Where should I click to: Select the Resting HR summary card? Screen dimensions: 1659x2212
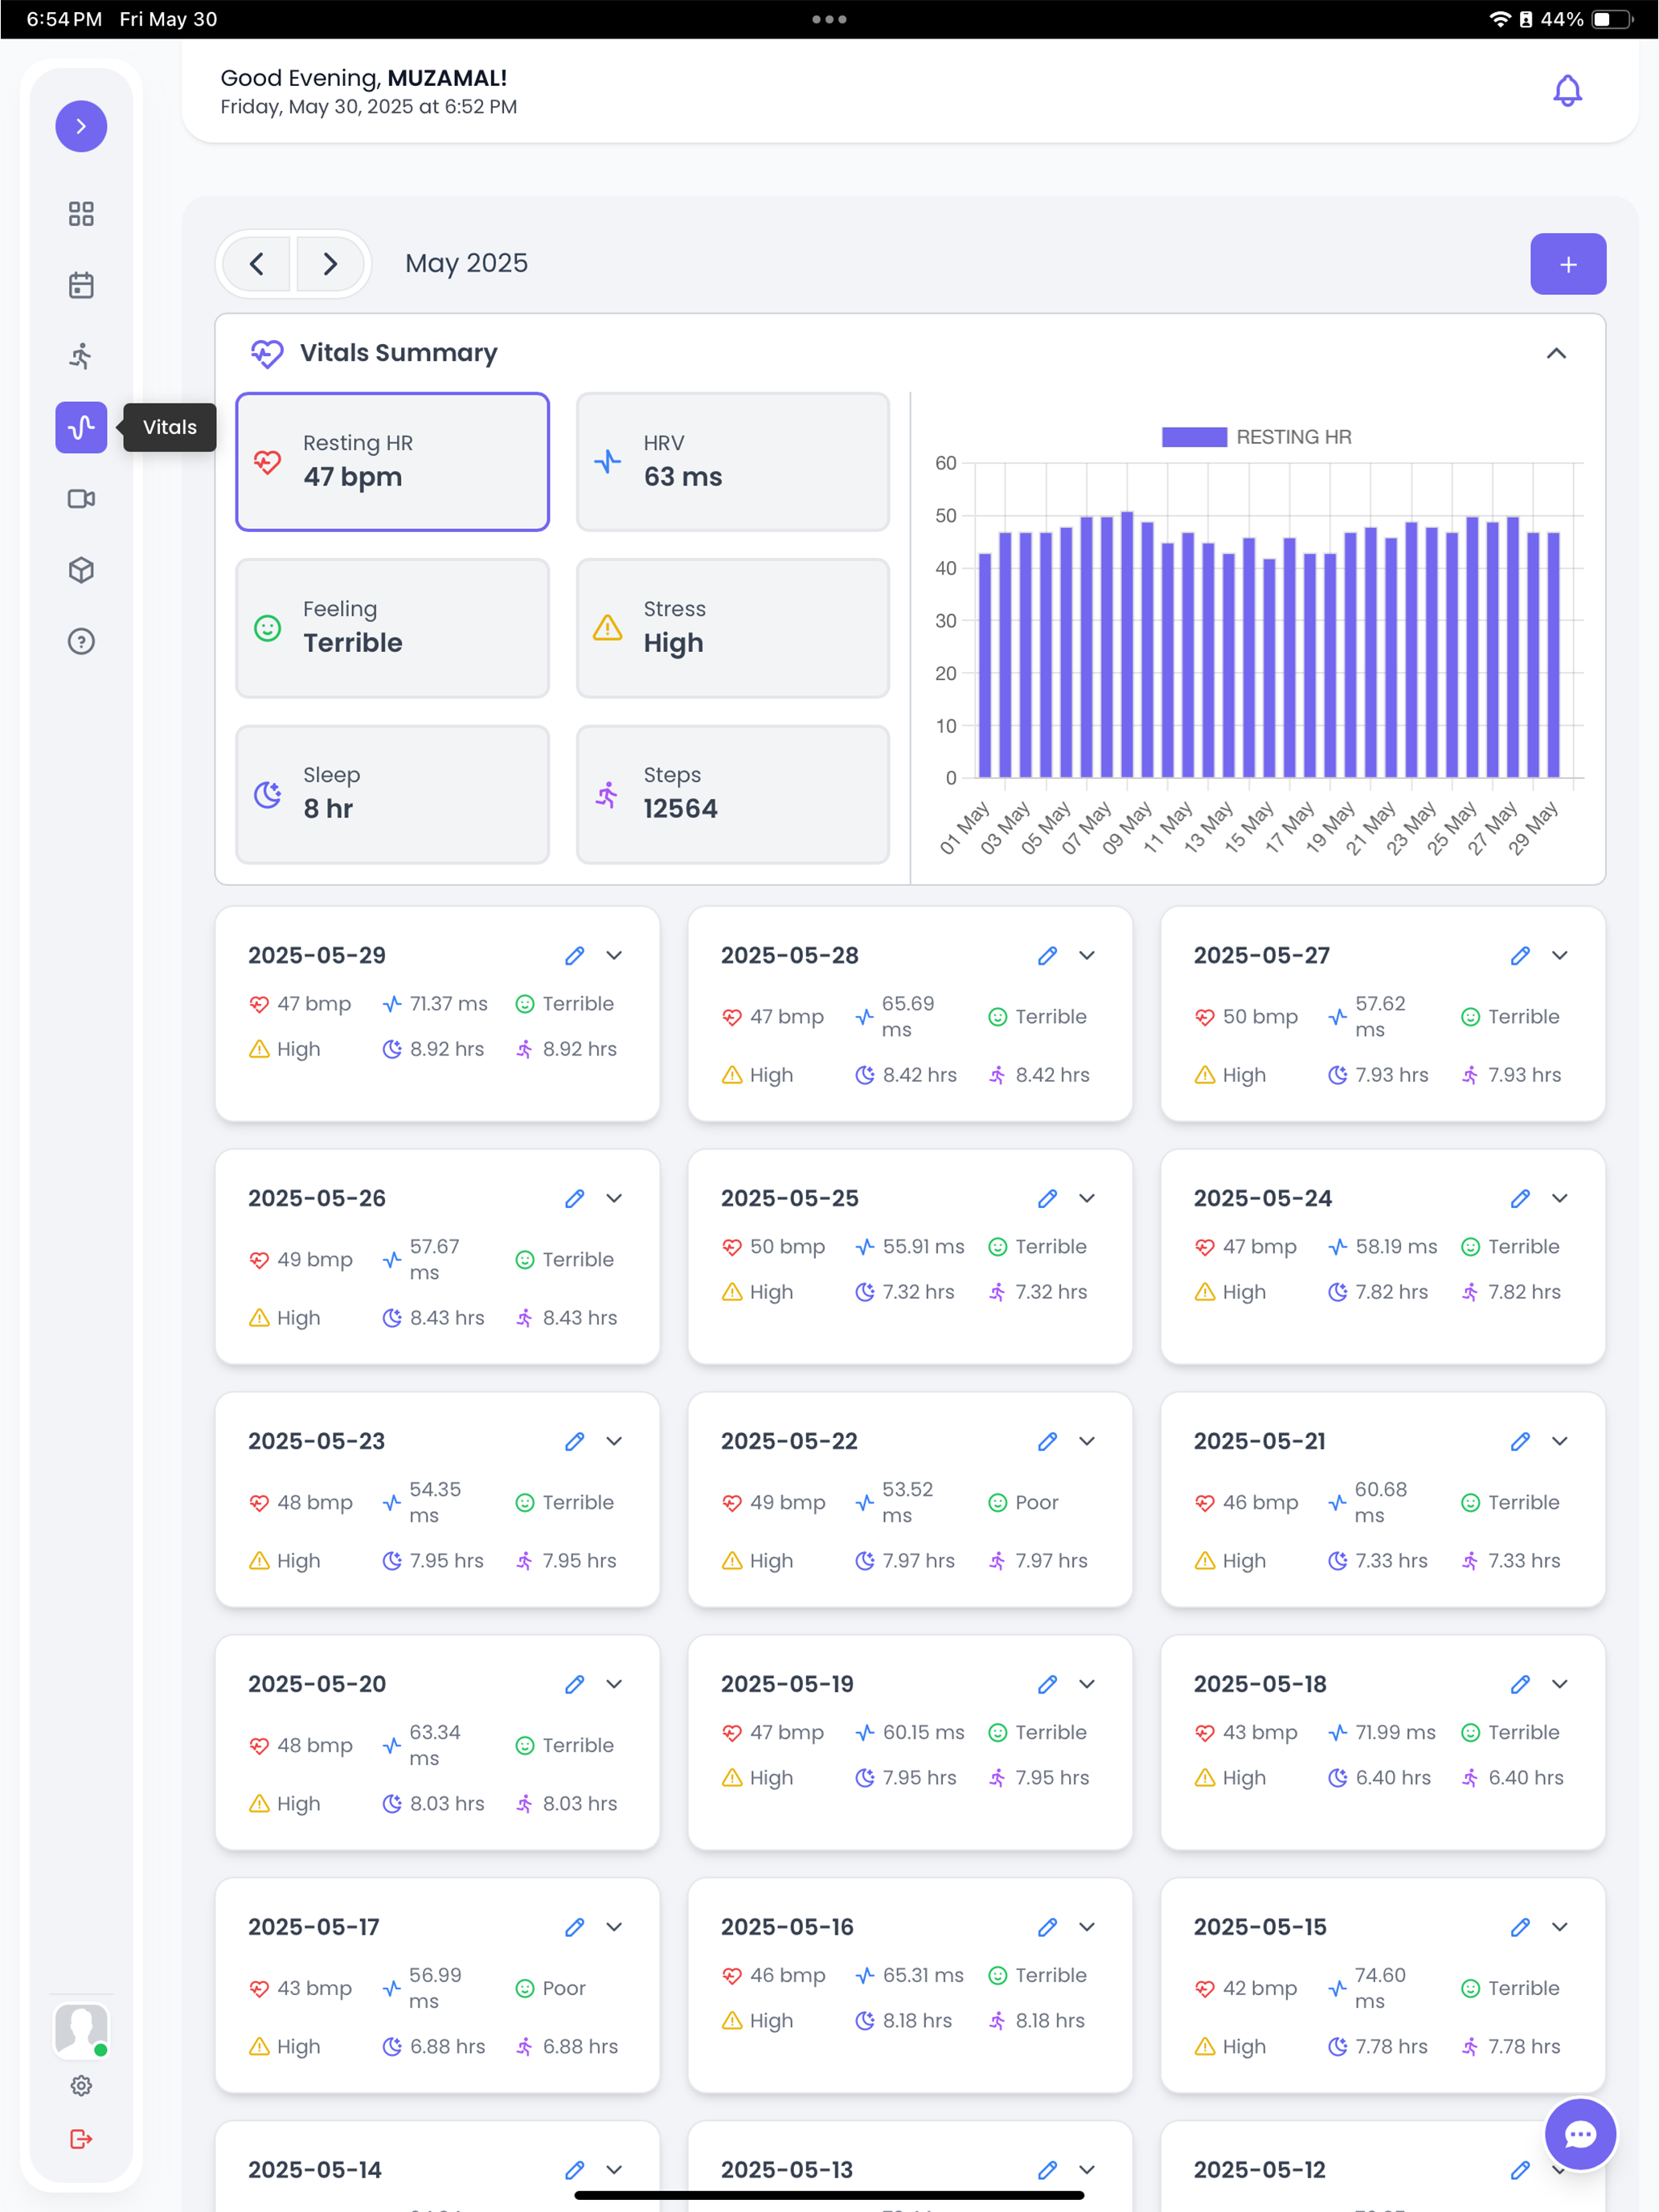click(x=393, y=461)
